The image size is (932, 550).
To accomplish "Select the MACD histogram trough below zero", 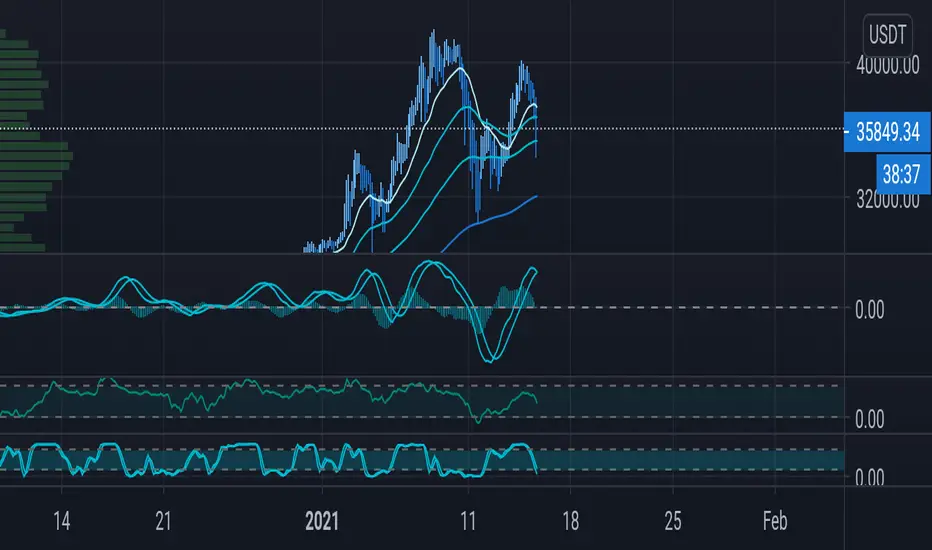I will [480, 320].
